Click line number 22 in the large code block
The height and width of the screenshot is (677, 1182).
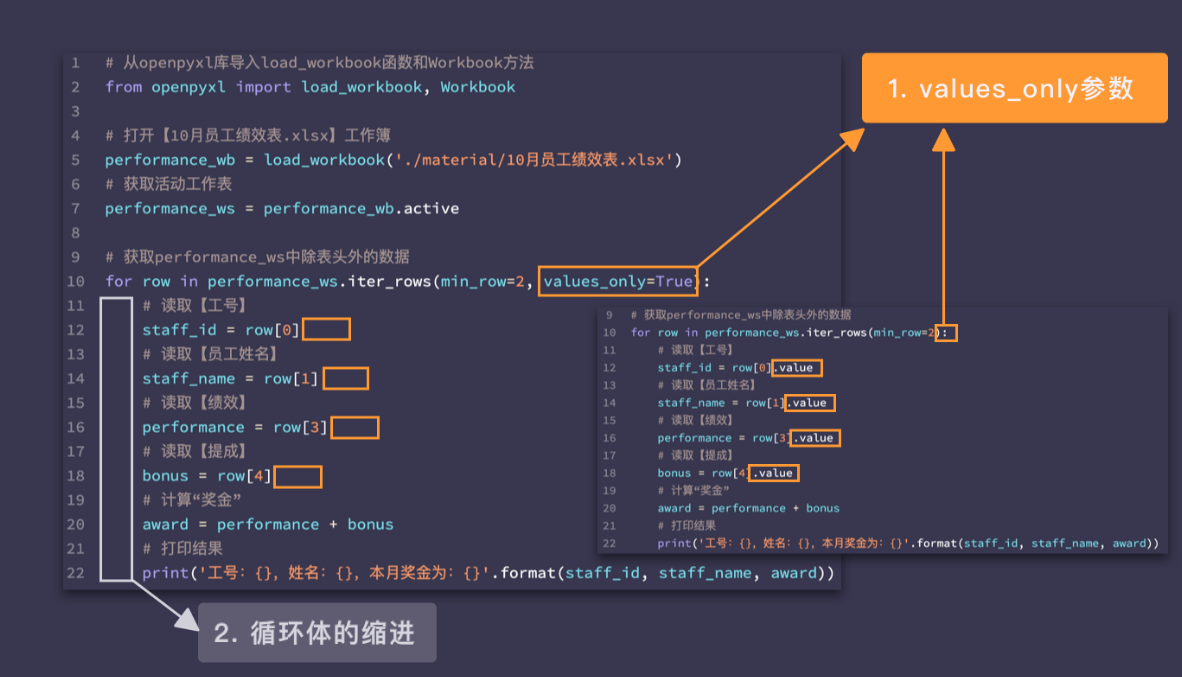[75, 573]
